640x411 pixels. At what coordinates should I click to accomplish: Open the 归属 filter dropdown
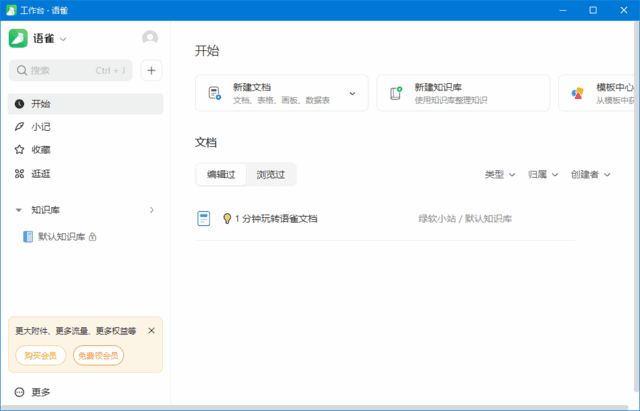(543, 175)
